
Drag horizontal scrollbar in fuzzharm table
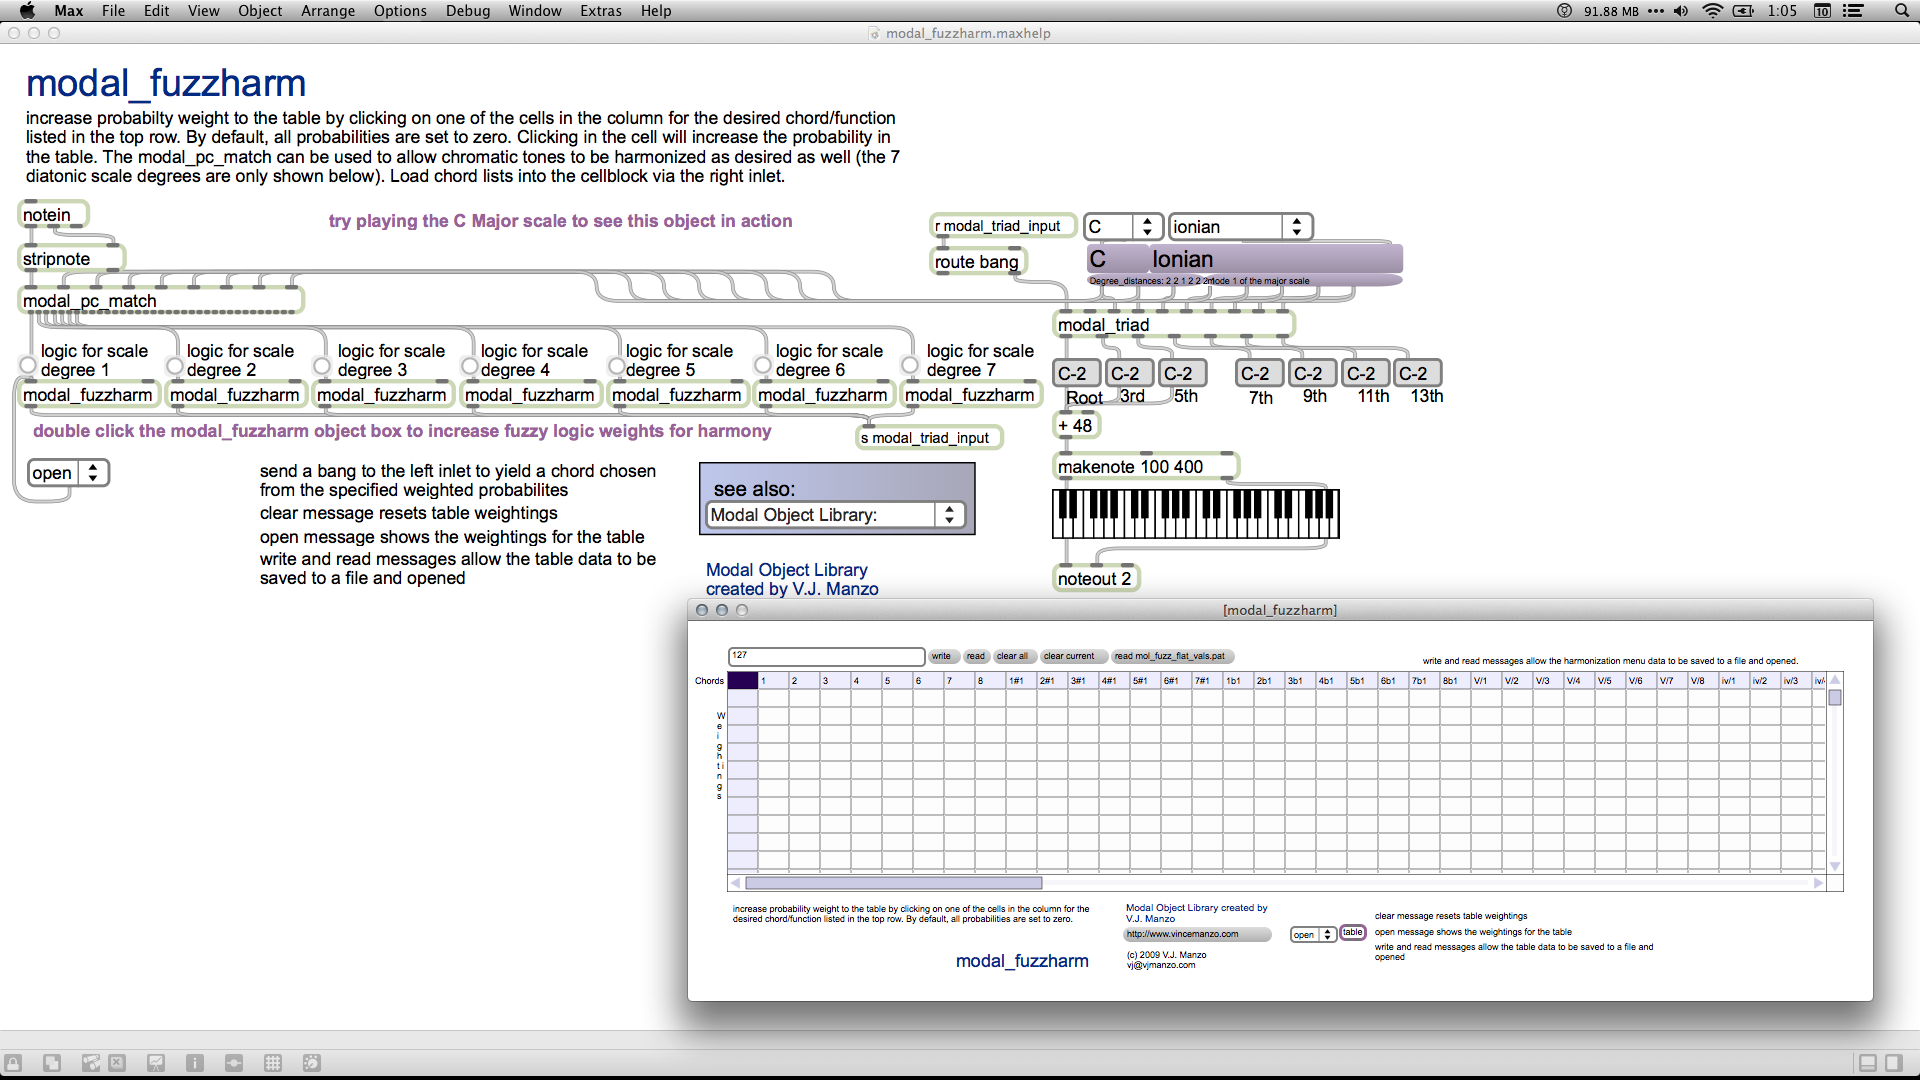tap(886, 884)
